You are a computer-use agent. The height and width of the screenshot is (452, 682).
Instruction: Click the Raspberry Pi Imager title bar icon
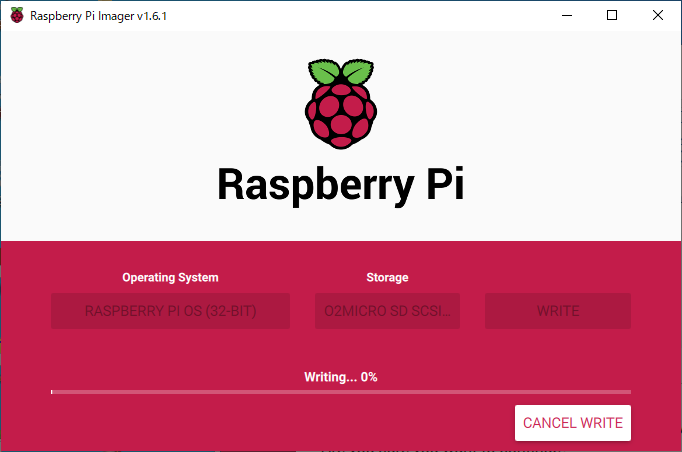(16, 16)
